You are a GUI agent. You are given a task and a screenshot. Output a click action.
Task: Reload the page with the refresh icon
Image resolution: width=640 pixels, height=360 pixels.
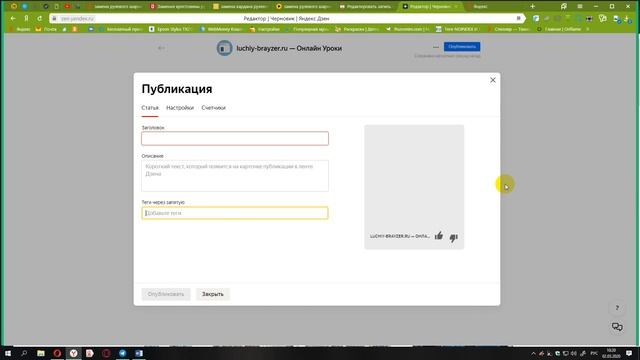tap(40, 18)
